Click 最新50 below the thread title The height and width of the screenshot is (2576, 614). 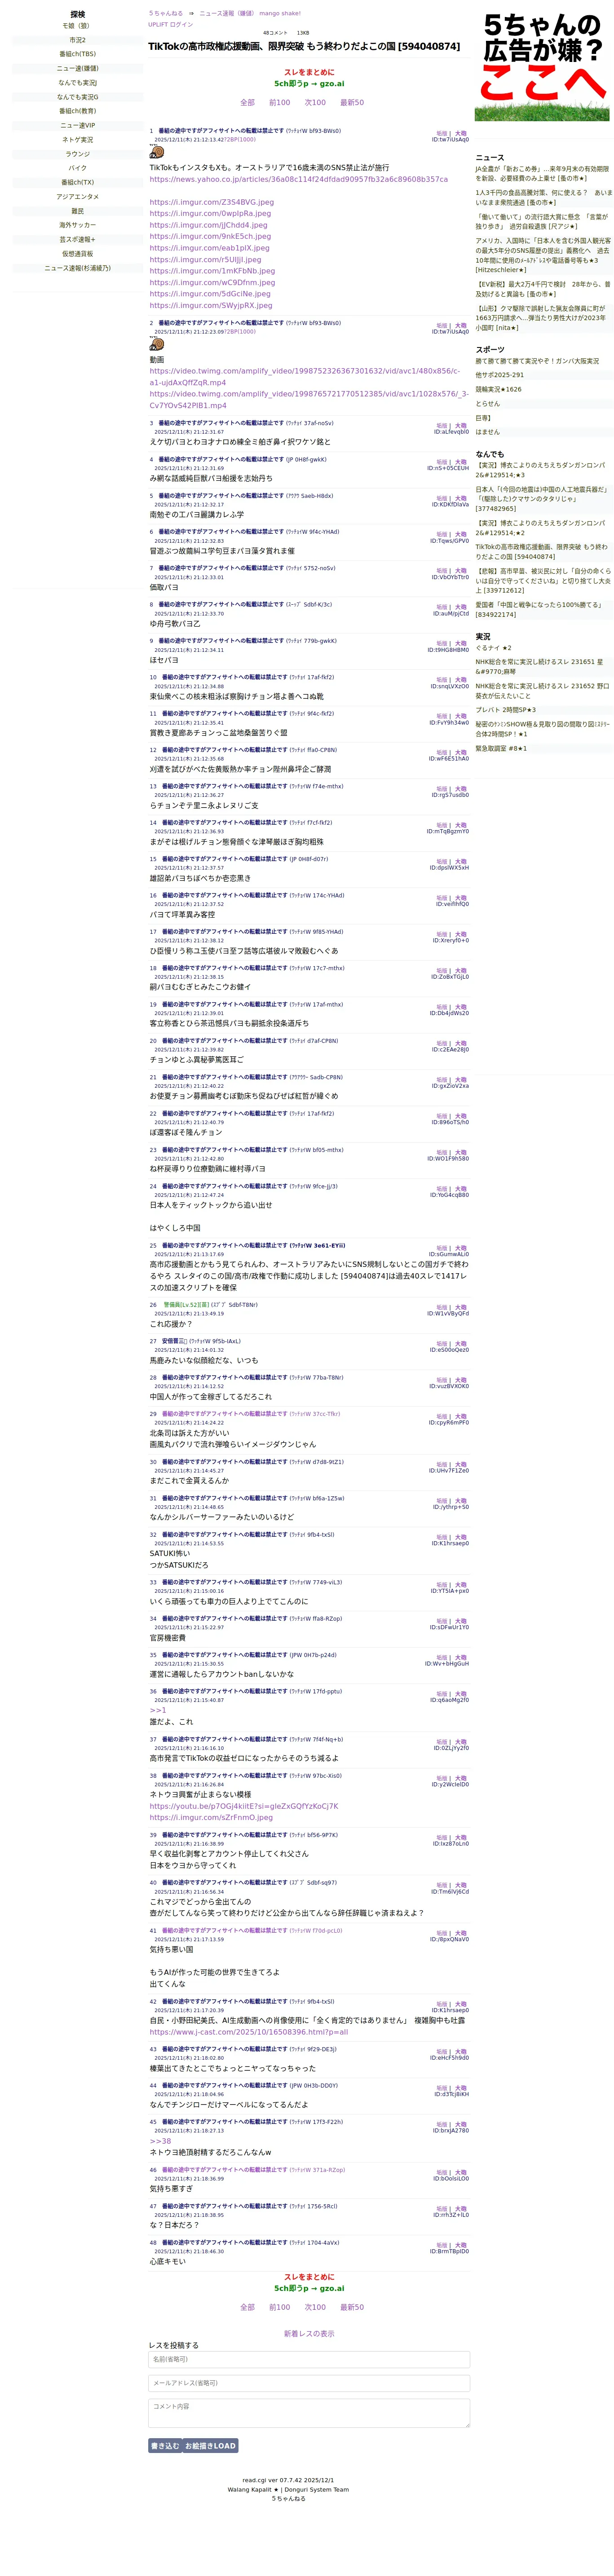(352, 103)
